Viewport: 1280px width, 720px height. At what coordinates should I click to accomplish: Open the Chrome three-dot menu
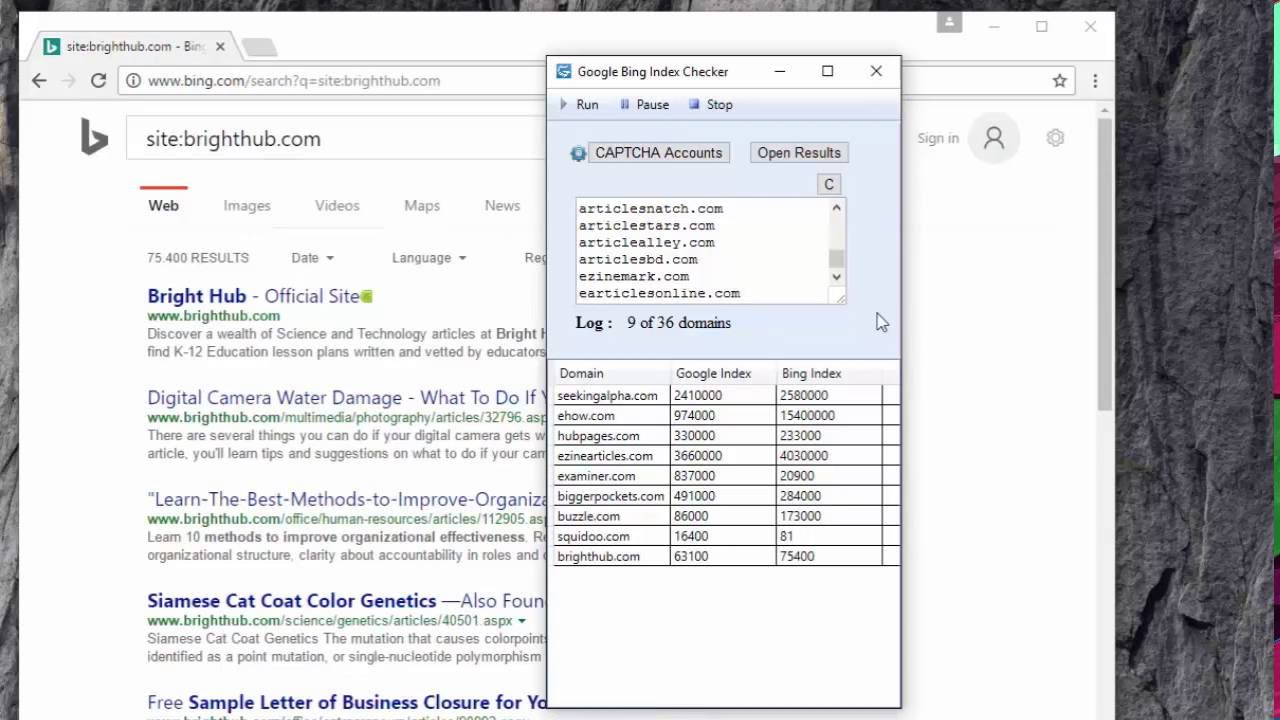click(1095, 81)
